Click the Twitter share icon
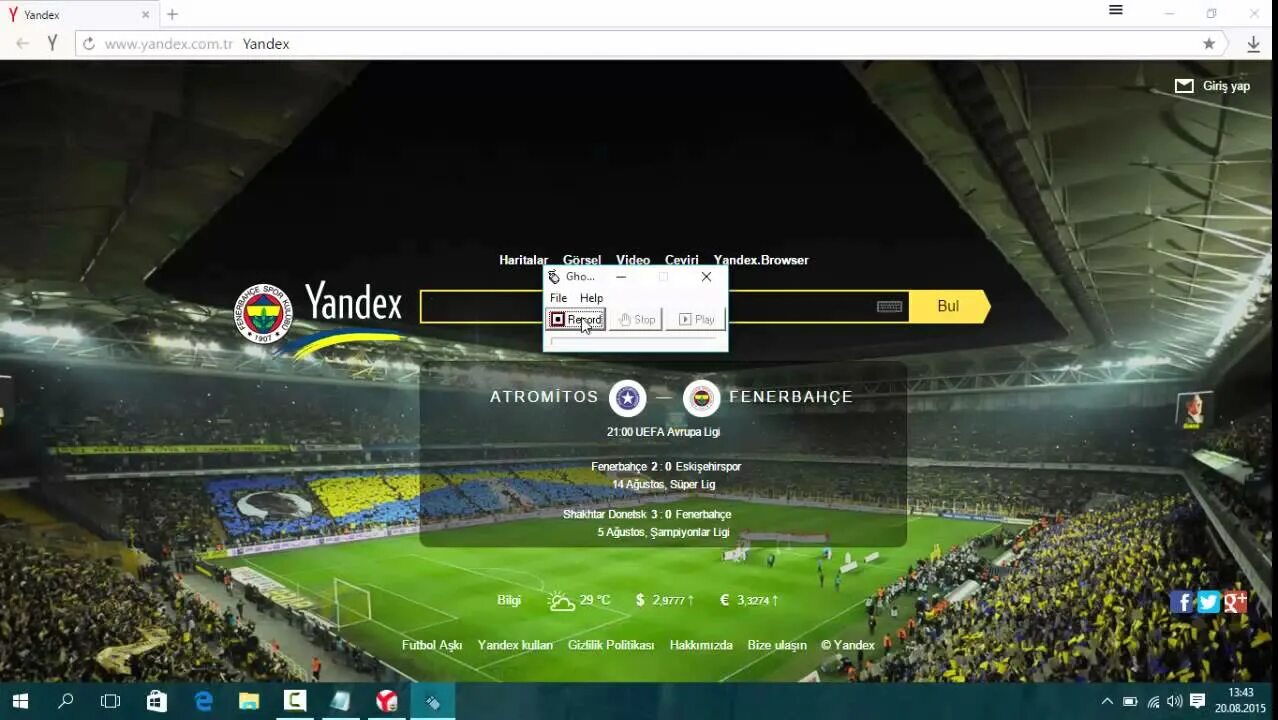This screenshot has width=1278, height=720. (1209, 601)
